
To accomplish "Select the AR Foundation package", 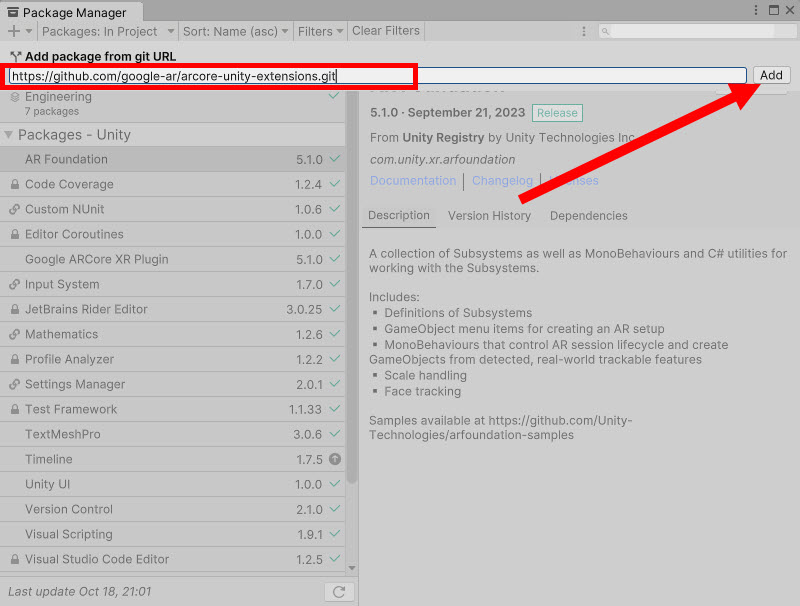I will click(x=172, y=159).
